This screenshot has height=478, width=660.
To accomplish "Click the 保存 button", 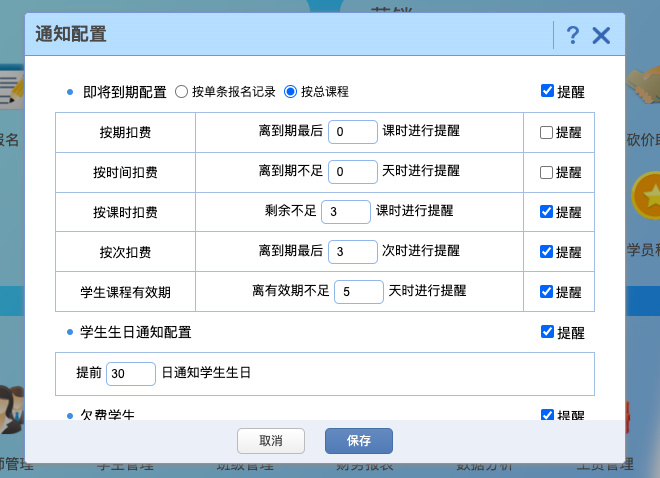I will pyautogui.click(x=359, y=441).
